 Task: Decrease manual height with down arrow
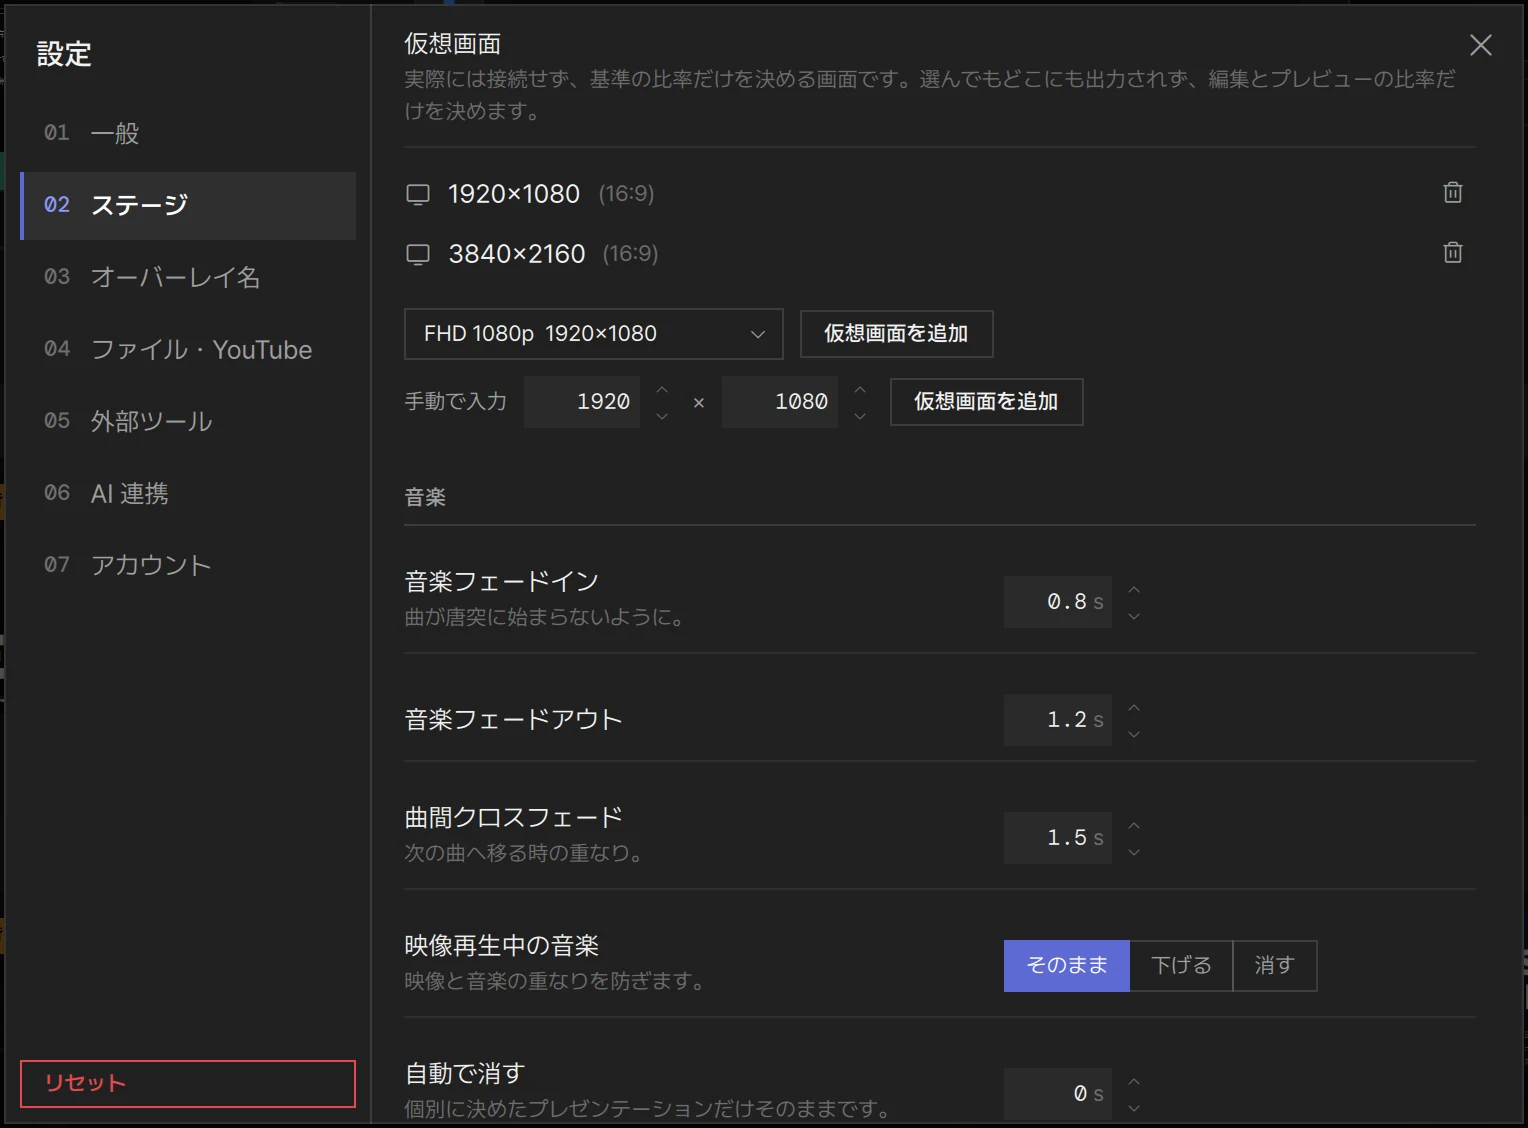860,415
